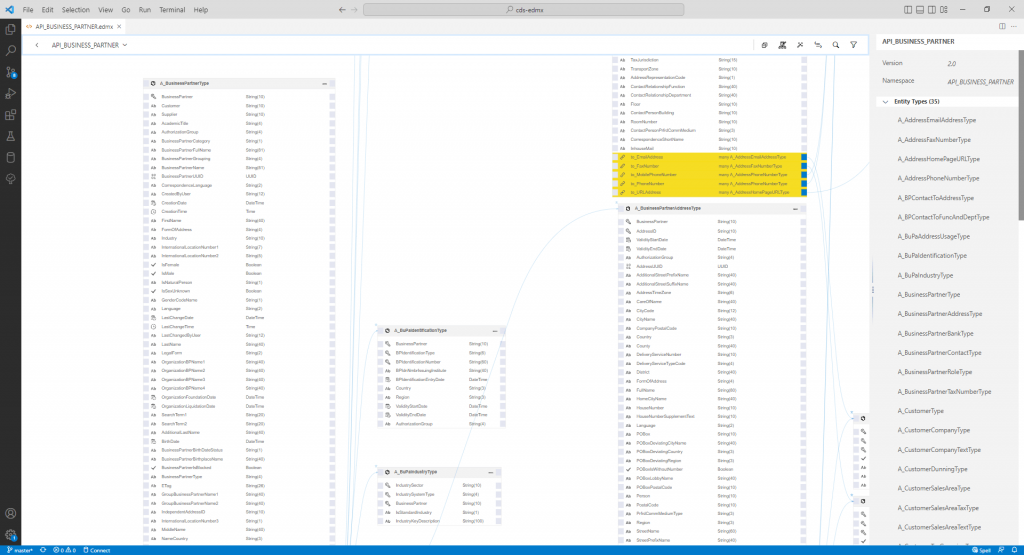Viewport: 1024px width, 555px height.
Task: Open the Edit menu
Action: point(48,10)
